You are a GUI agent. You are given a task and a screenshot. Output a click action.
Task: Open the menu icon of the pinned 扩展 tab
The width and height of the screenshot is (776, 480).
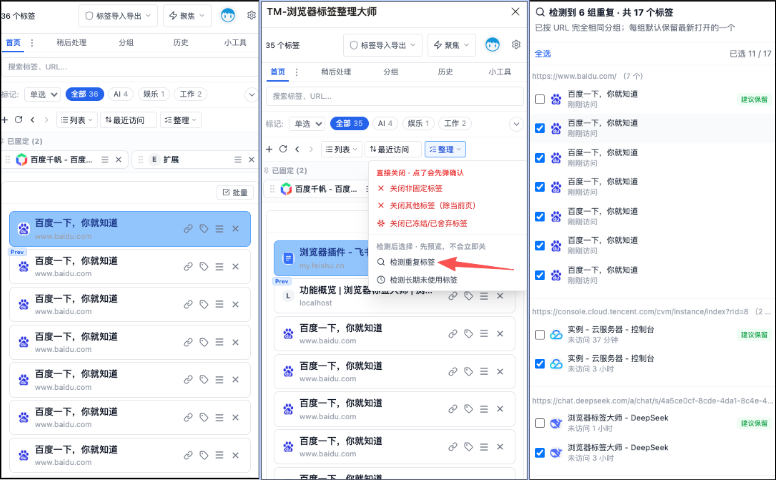click(238, 159)
